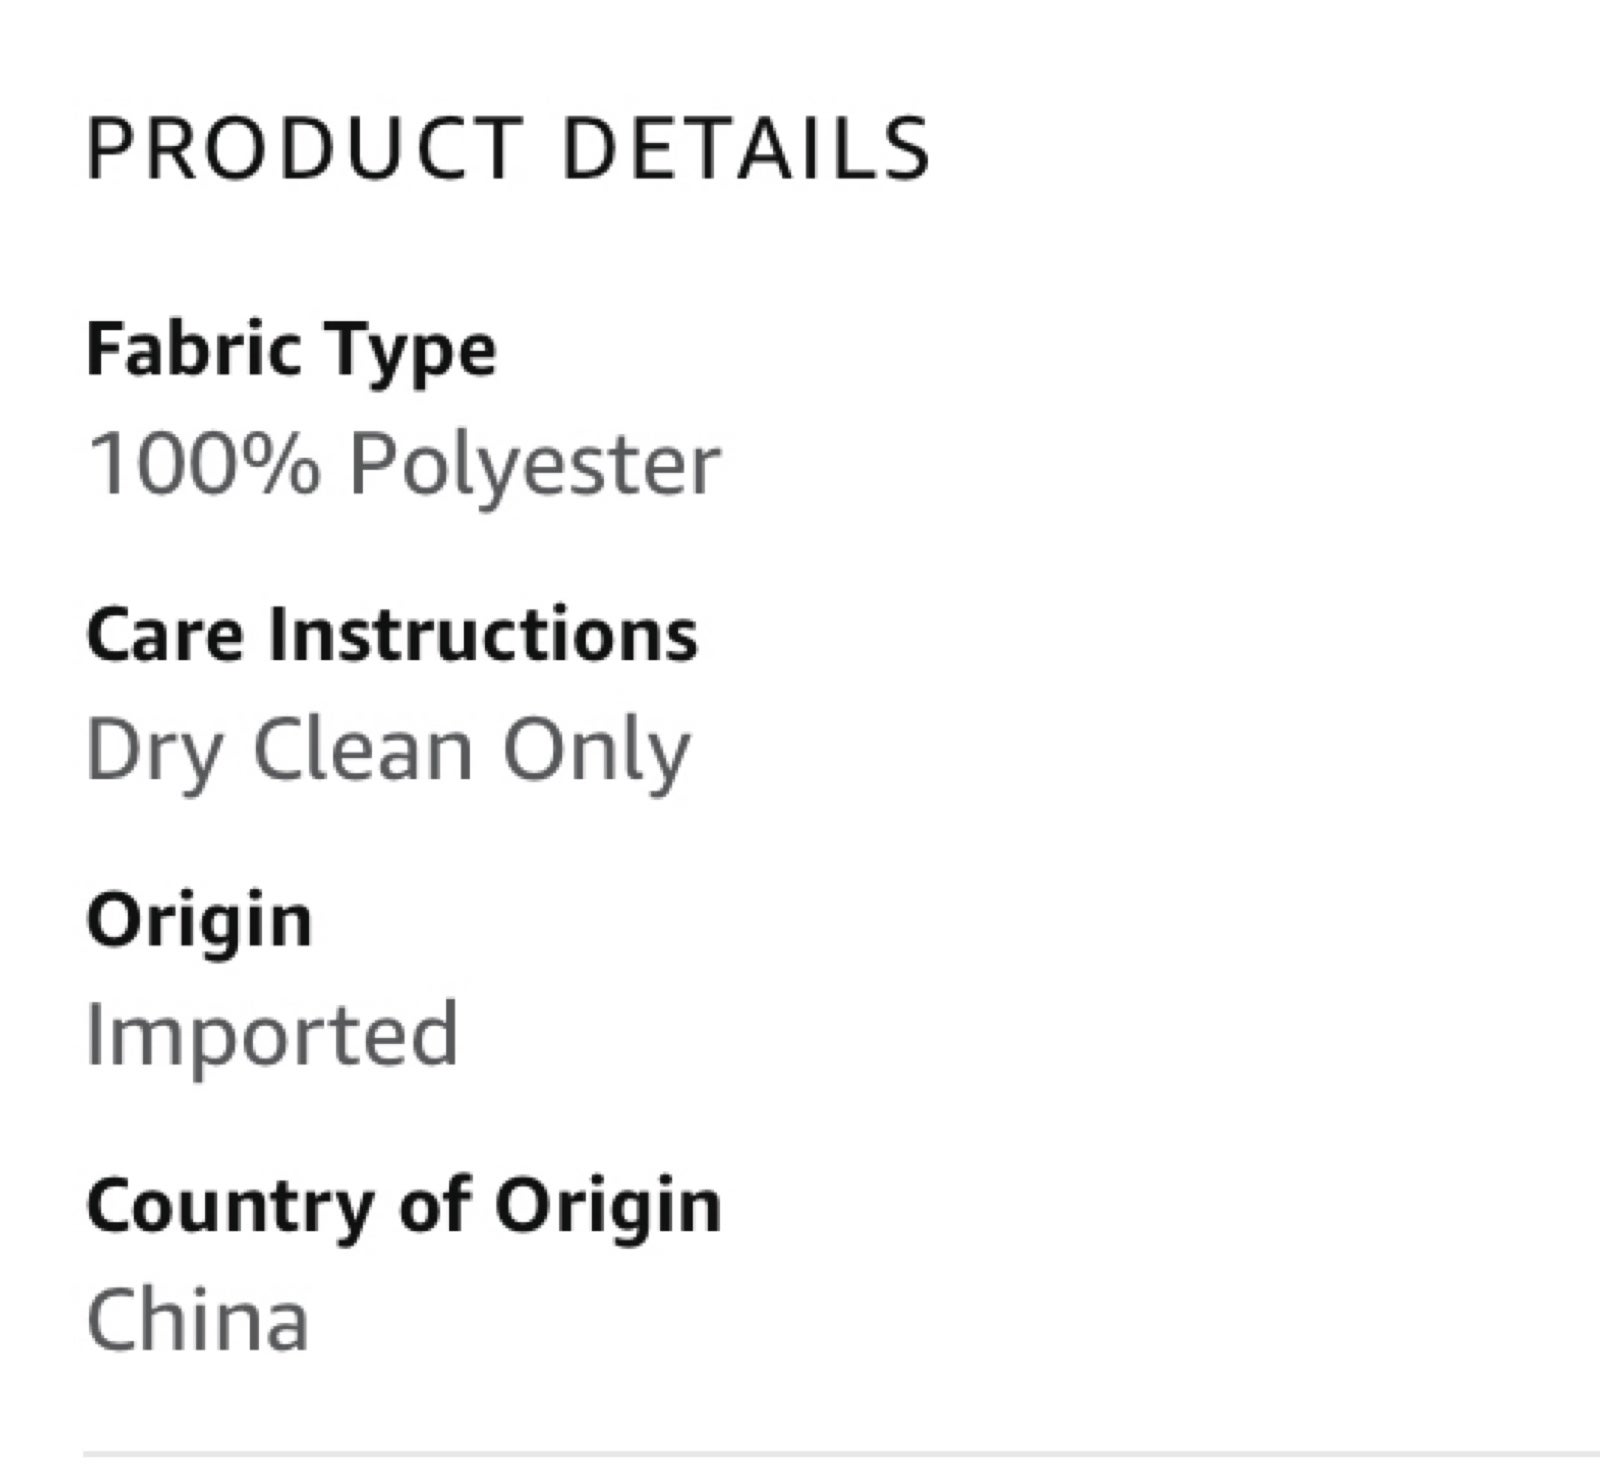Click the word Clean
This screenshot has height=1466, width=1600.
(x=362, y=750)
